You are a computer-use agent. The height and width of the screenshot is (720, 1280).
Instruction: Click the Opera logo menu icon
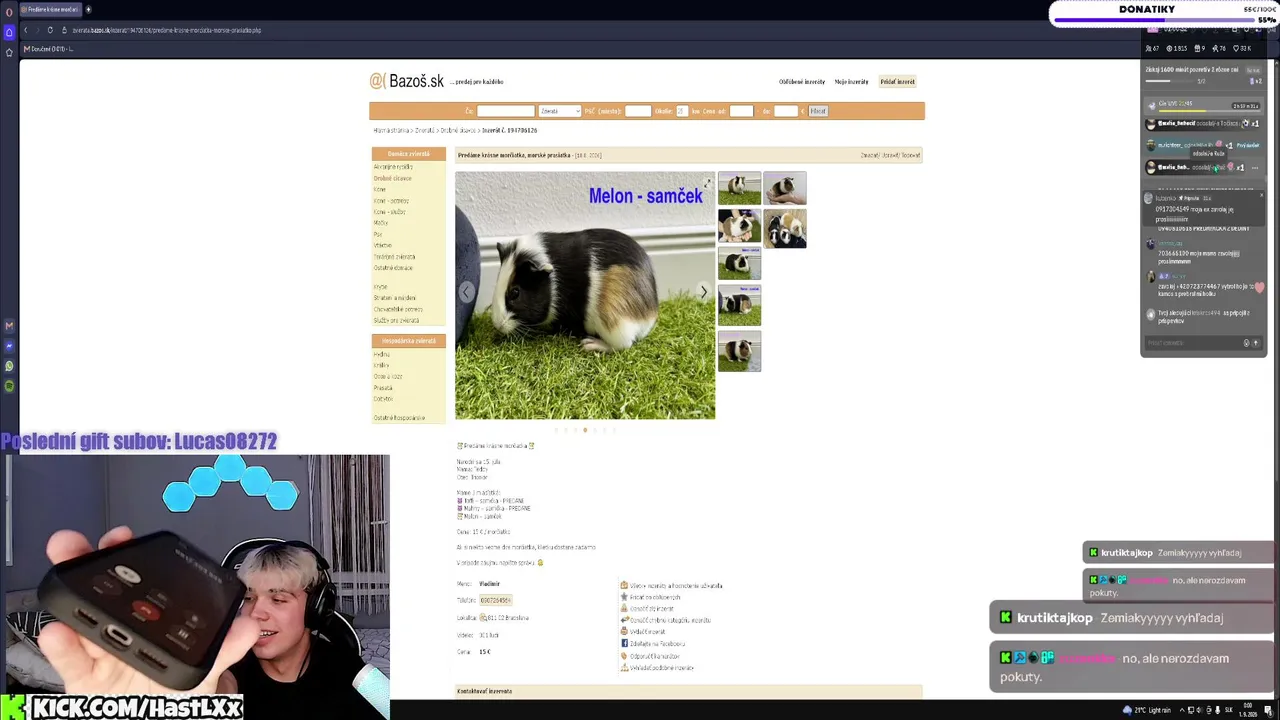9,10
